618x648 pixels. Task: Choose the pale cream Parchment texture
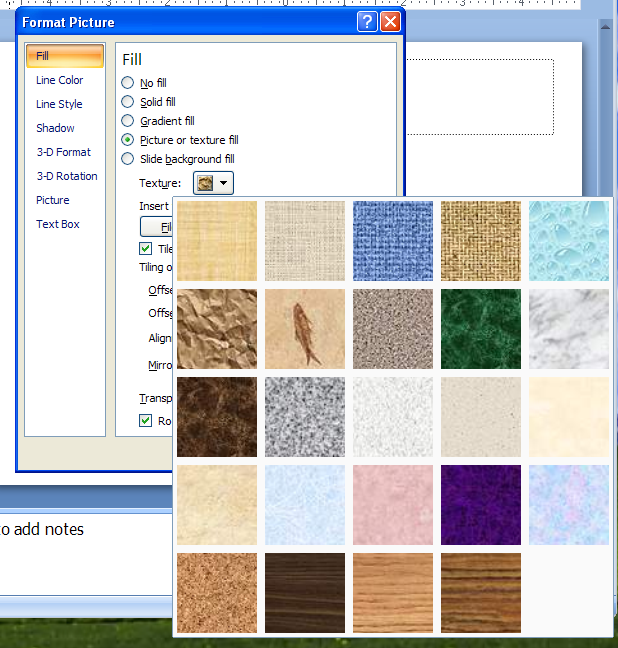coord(569,417)
